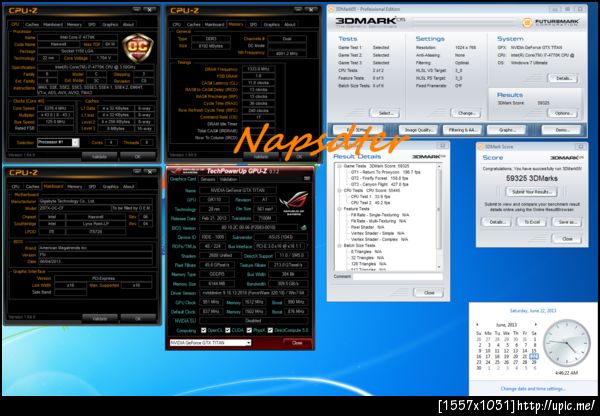
Task: Select GT3 - Canyon Flight row
Action: [x=380, y=184]
